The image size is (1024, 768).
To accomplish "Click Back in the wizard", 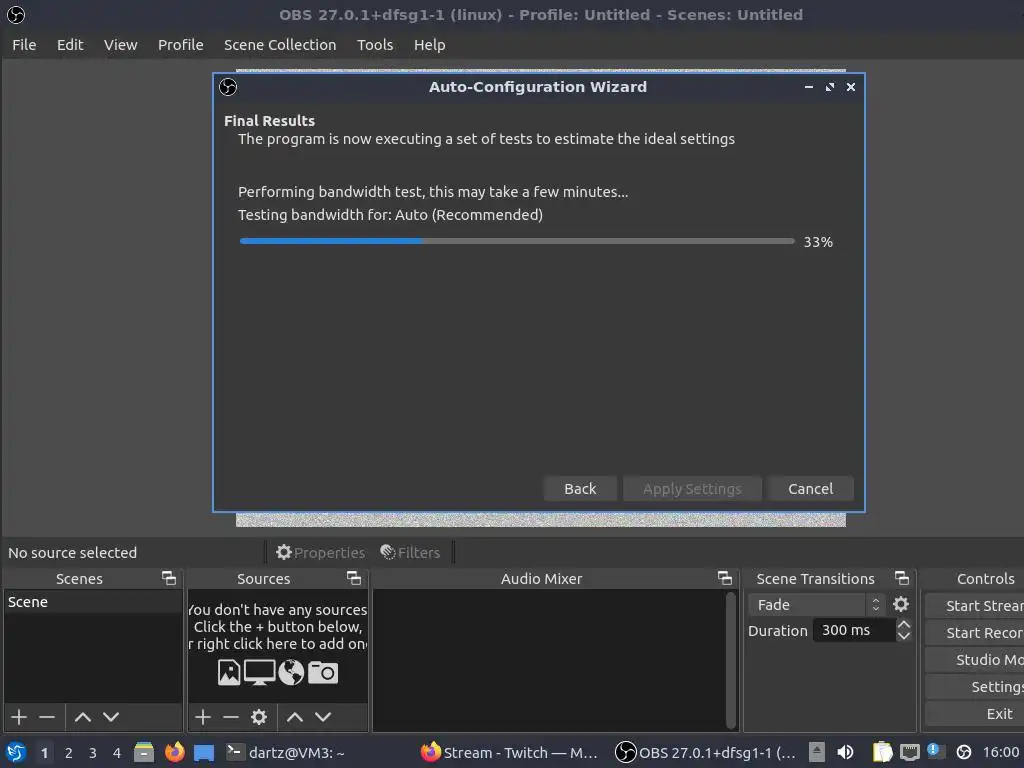I will click(580, 488).
